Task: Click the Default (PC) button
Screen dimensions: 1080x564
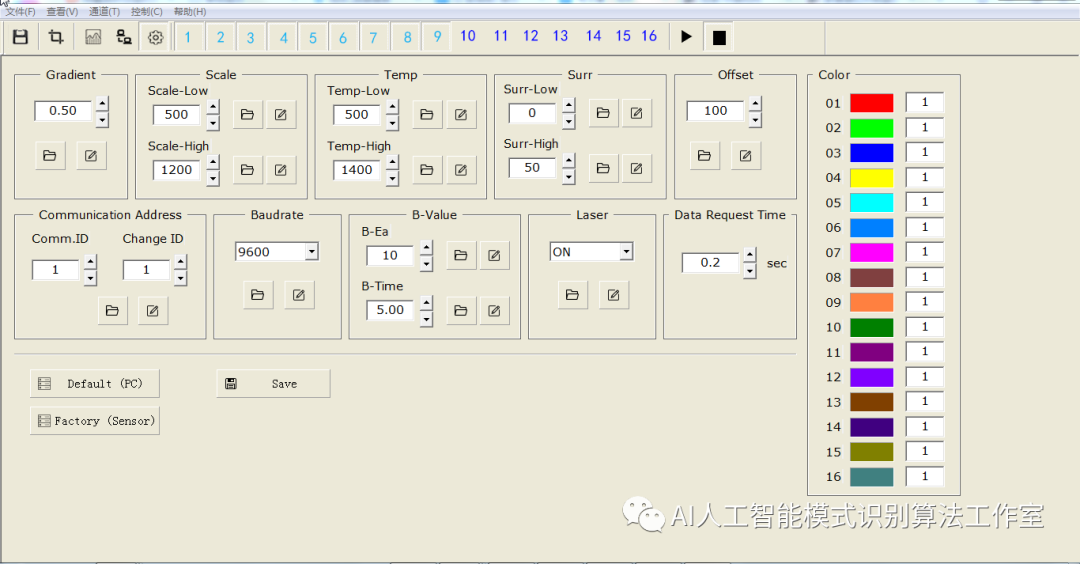Action: (94, 384)
